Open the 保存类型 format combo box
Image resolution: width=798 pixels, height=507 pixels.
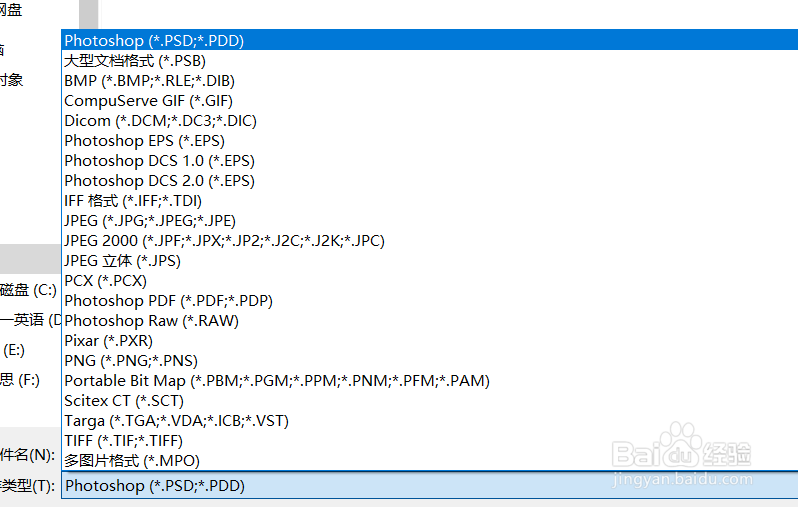click(x=430, y=485)
